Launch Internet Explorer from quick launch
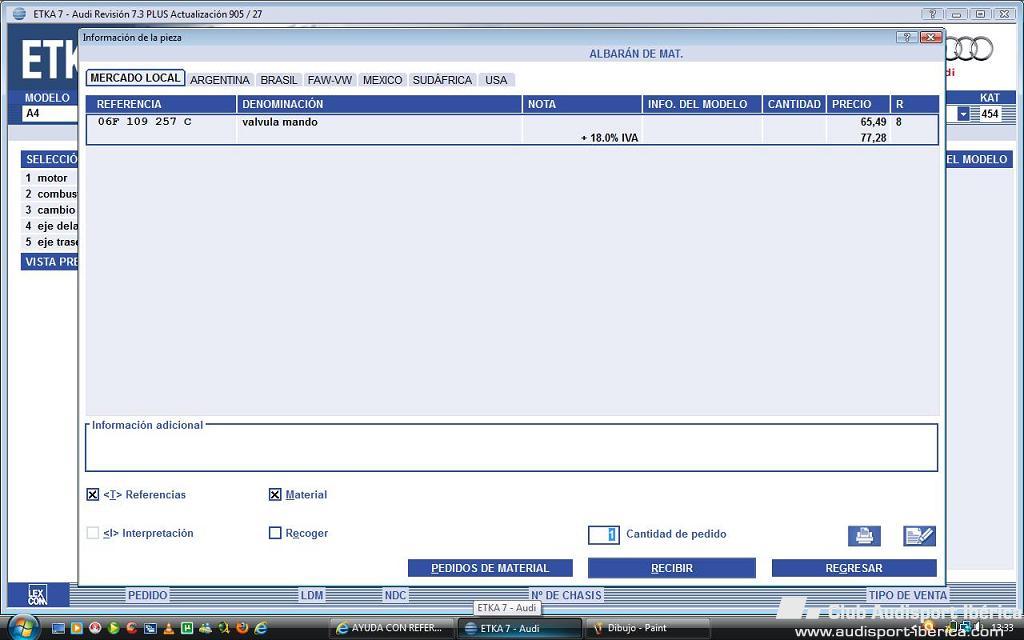This screenshot has height=640, width=1024. 261,628
